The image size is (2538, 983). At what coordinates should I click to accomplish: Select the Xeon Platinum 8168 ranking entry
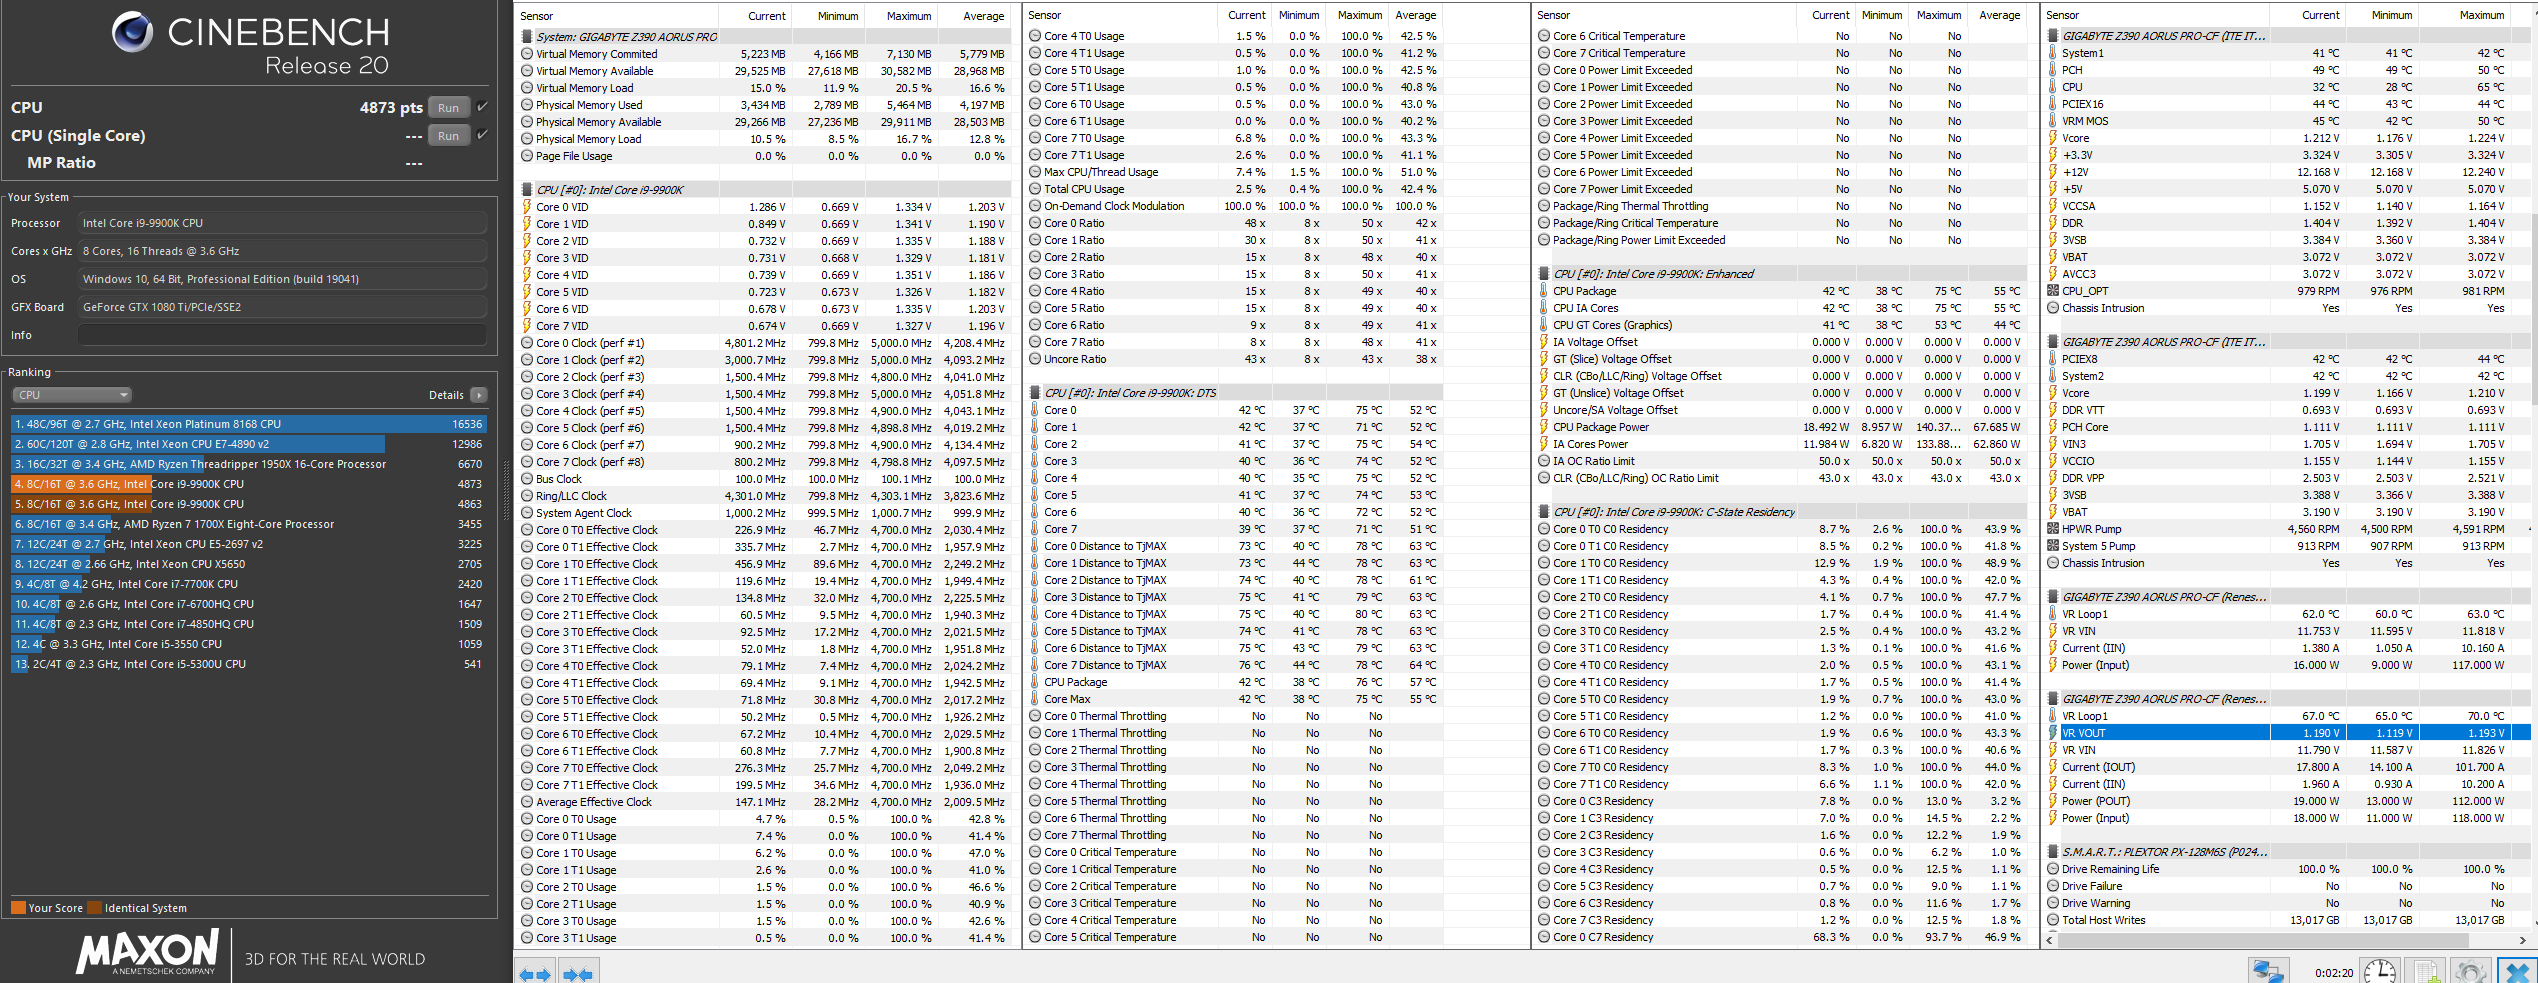(x=249, y=424)
